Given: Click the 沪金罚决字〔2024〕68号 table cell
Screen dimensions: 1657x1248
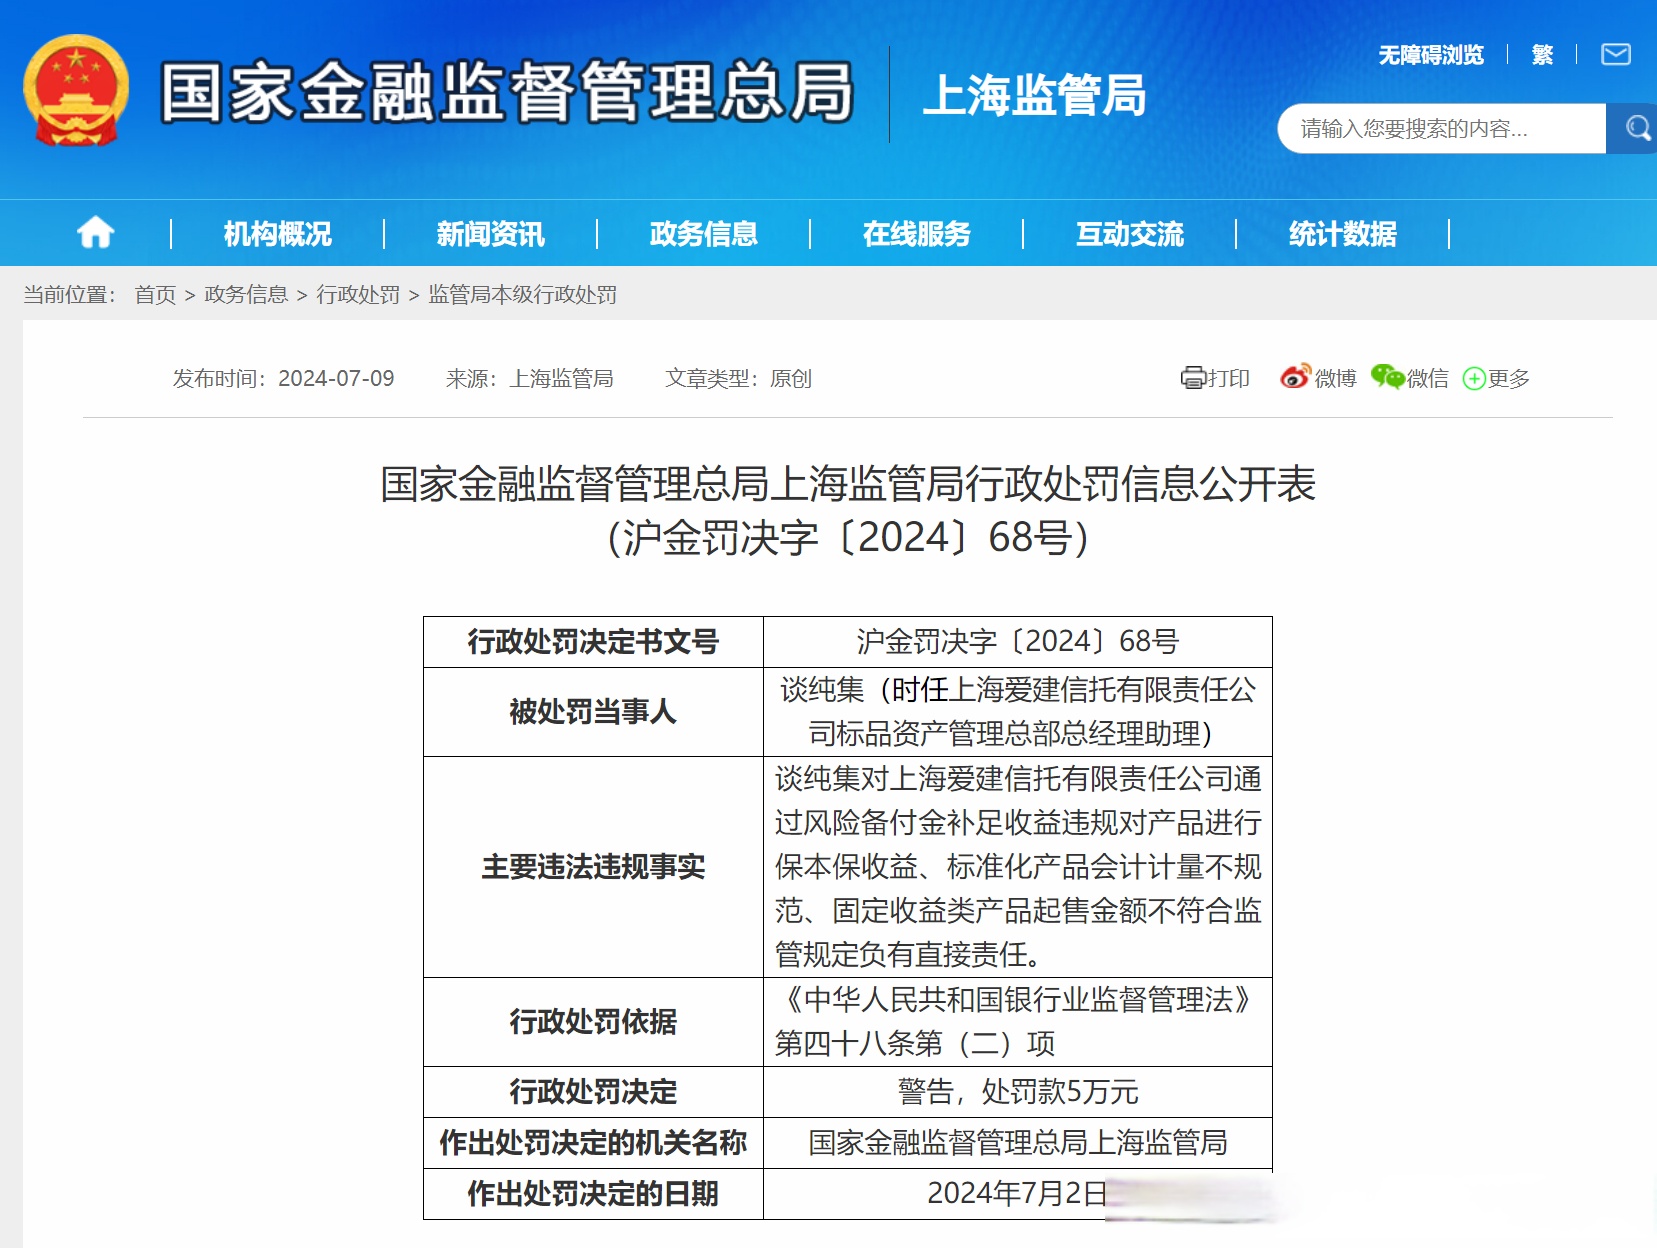Looking at the screenshot, I should (1018, 642).
